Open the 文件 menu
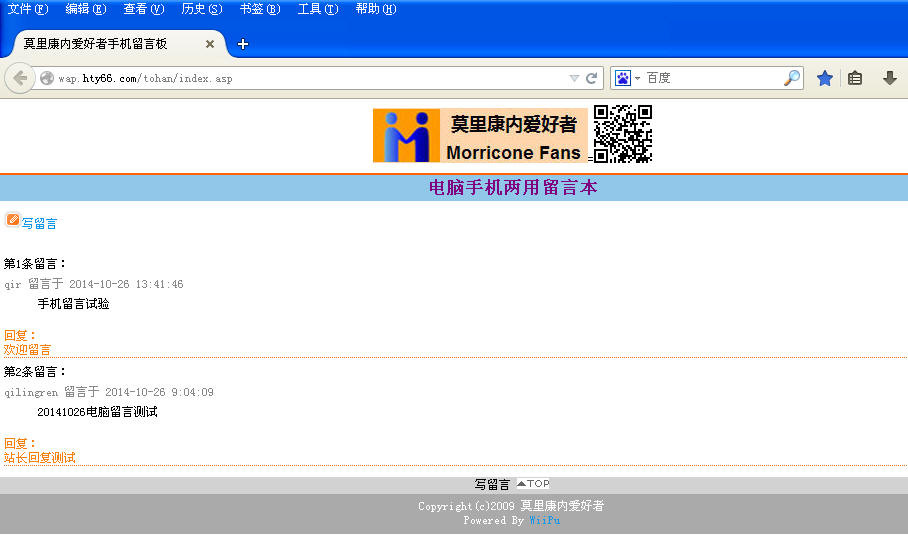Screen dimensions: 908x556 27,9
